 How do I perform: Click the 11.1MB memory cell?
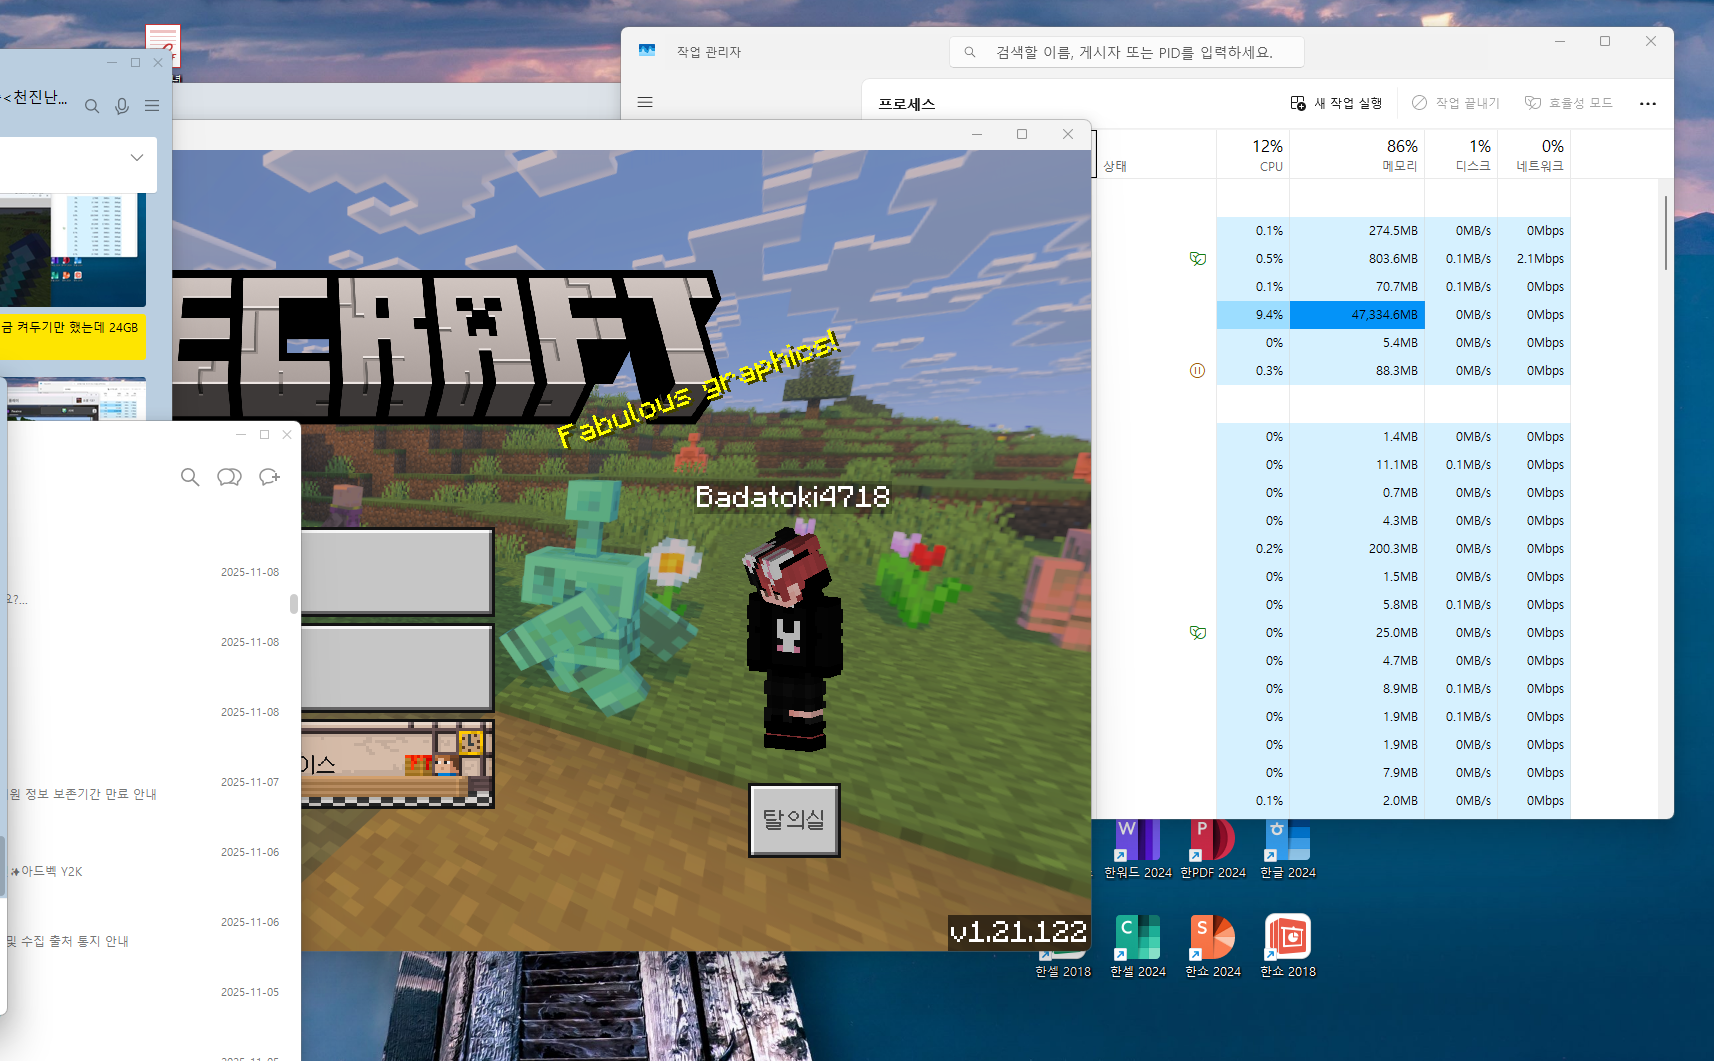click(x=1357, y=465)
